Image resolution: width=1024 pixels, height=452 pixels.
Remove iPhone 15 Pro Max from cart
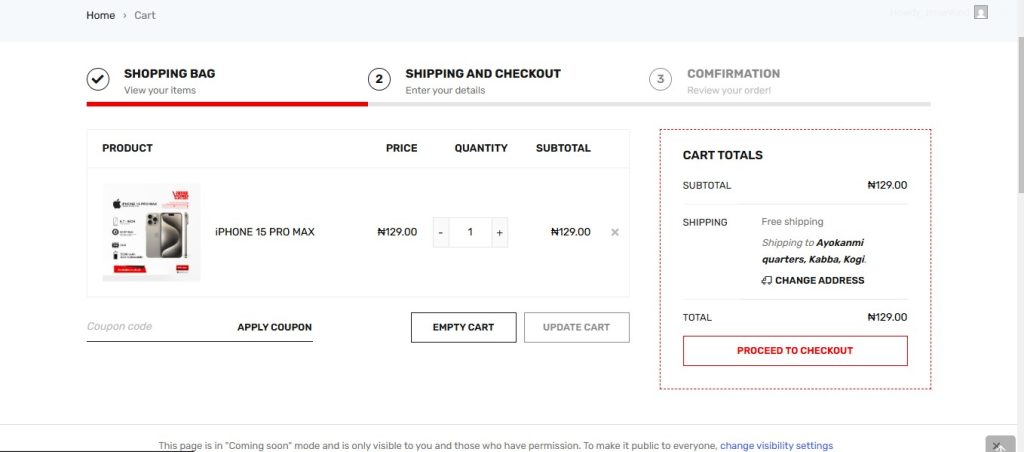point(615,232)
